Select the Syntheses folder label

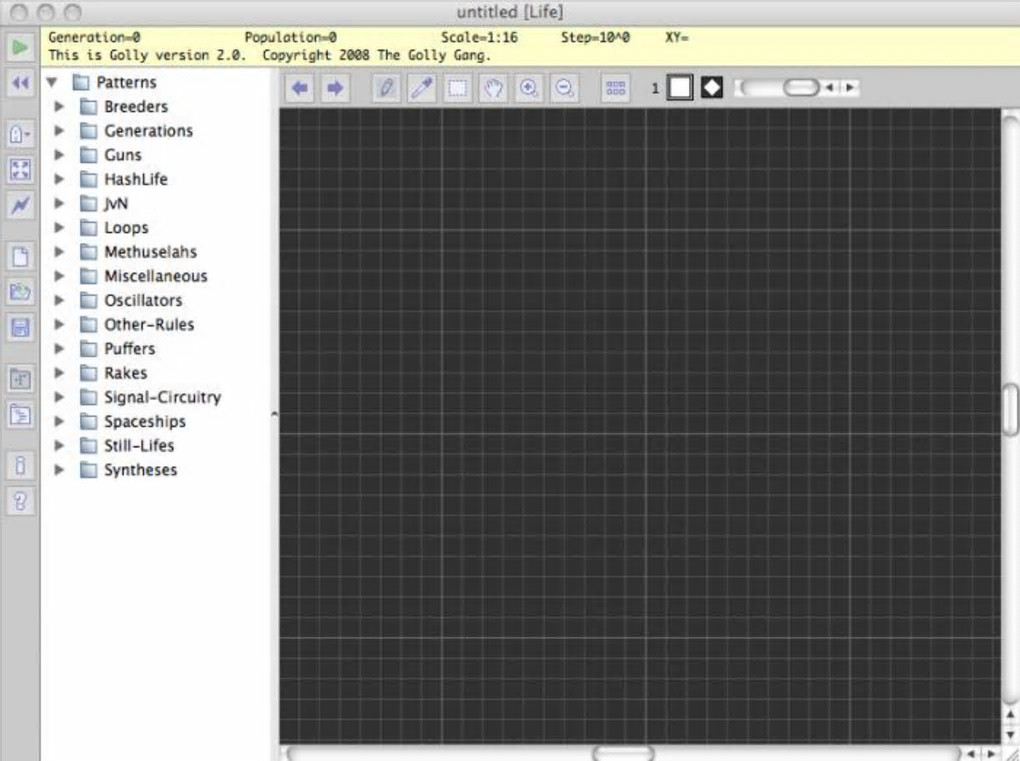141,470
